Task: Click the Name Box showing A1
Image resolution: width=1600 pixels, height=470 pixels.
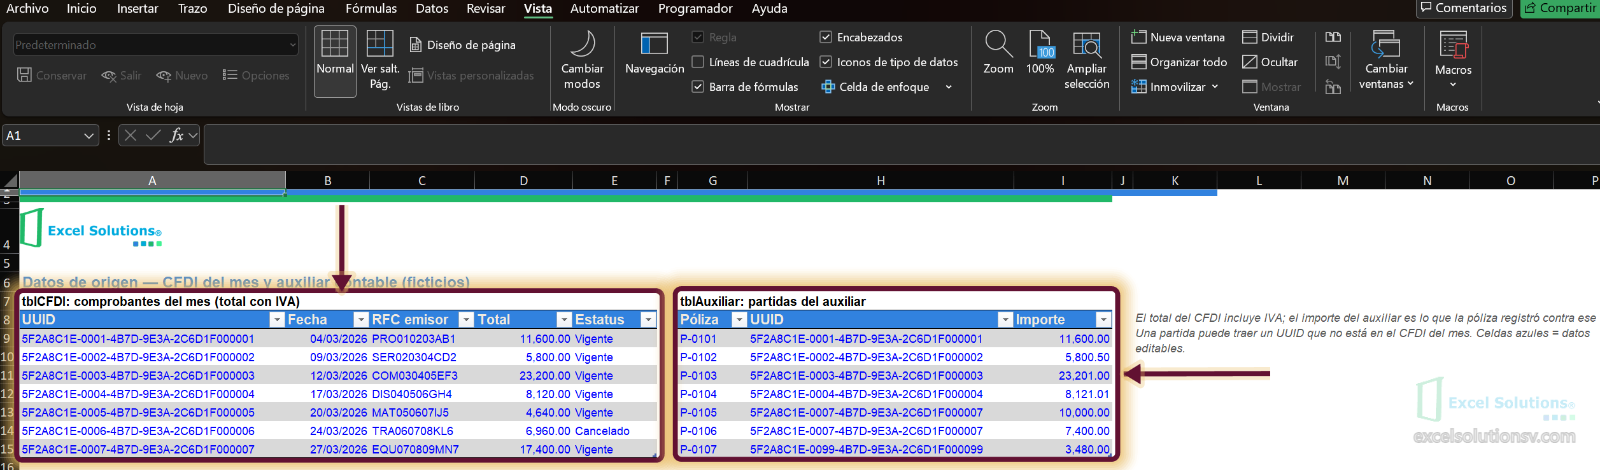Action: [41, 135]
